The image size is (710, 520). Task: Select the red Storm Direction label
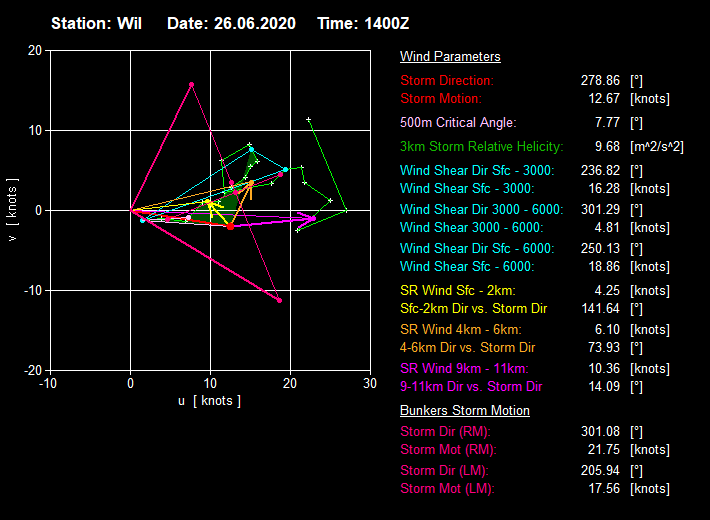tap(447, 81)
